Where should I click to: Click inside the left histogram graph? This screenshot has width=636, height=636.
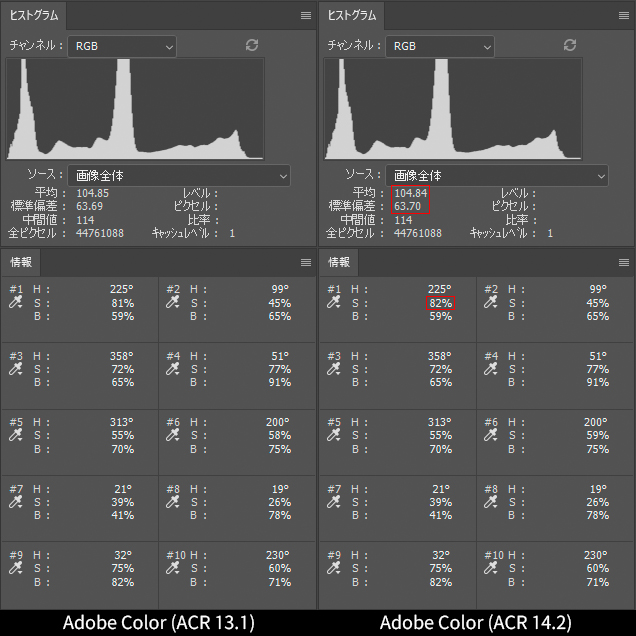135,109
